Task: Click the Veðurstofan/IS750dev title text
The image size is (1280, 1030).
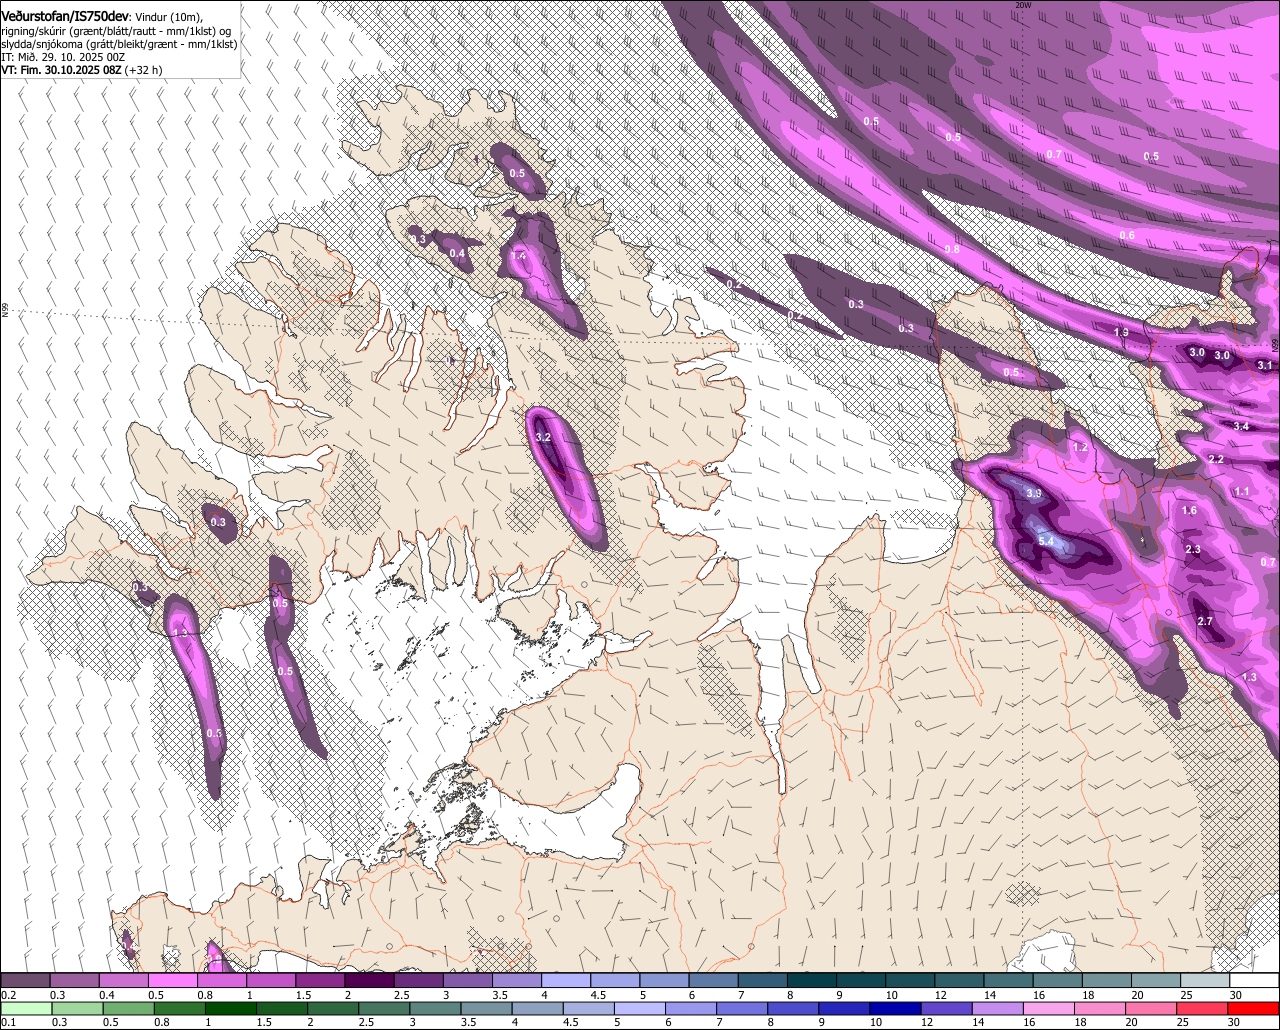Action: 65,17
